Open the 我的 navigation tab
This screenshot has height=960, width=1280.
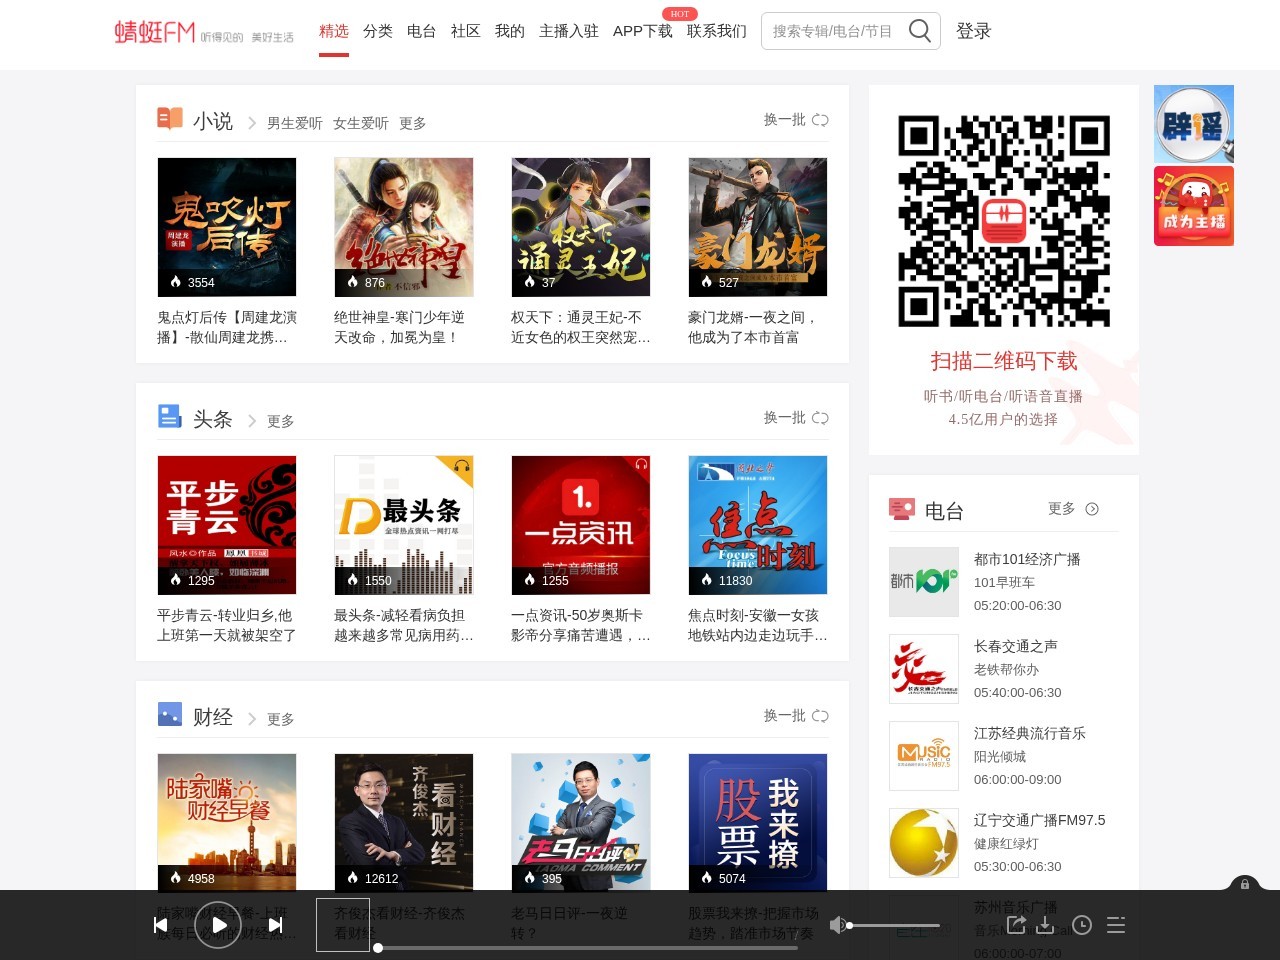coord(510,31)
